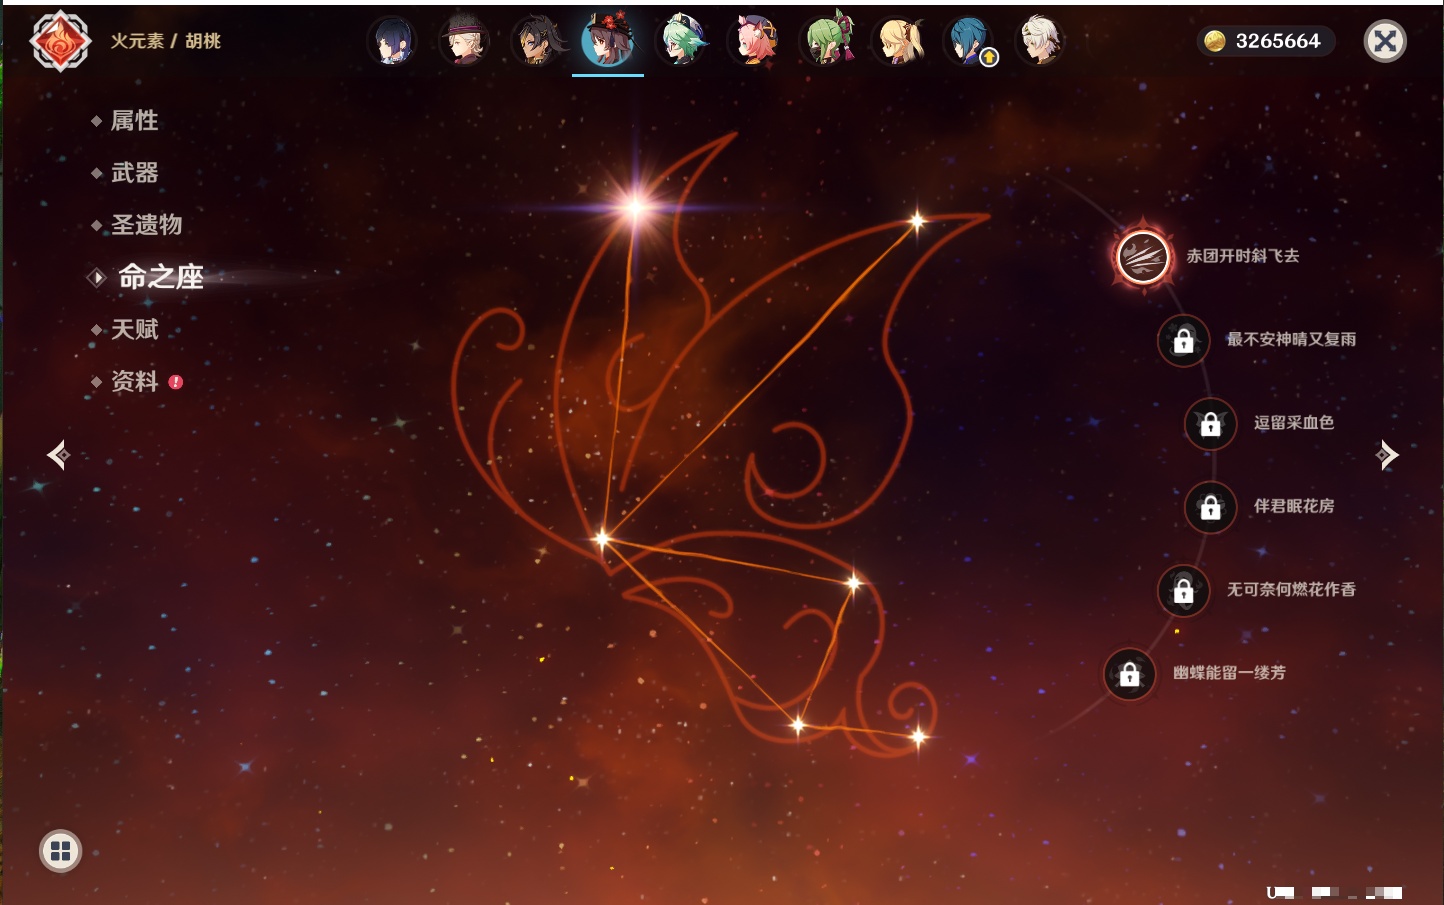Select locked constellation 幽蝶能留一缕芳
This screenshot has width=1444, height=905.
(x=1130, y=675)
